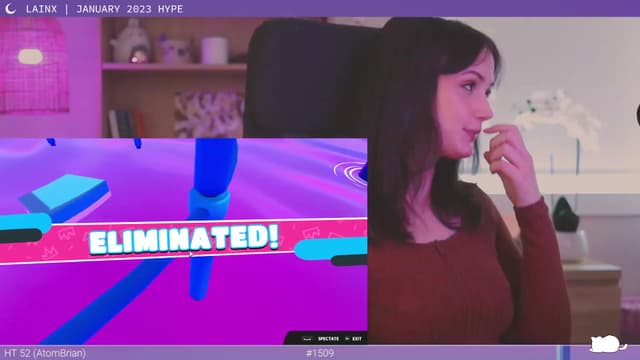
Task: Click the "LAINX" channel name
Action: (41, 9)
